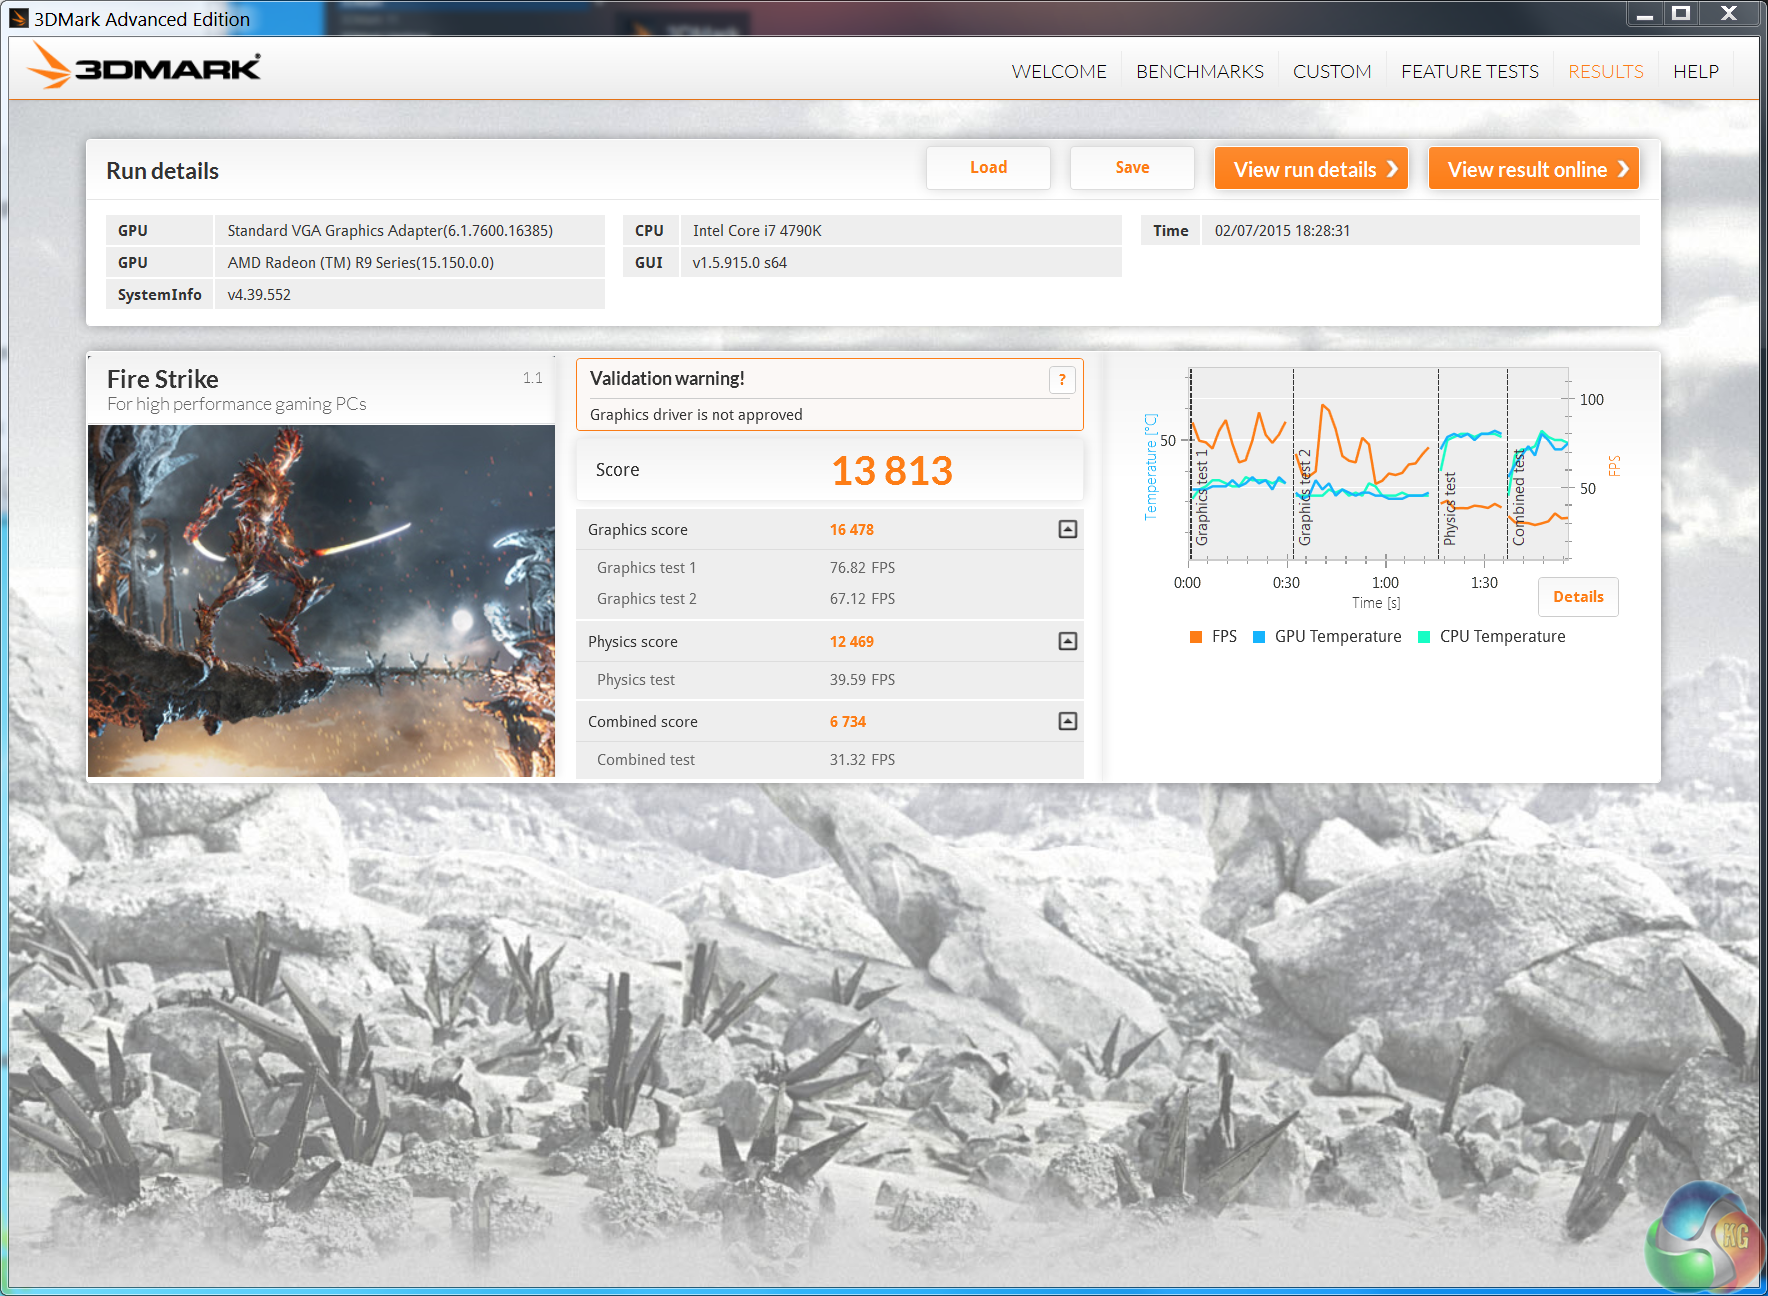1768x1296 pixels.
Task: Click Graphics test 2 result 67.12 FPS
Action: coord(862,599)
